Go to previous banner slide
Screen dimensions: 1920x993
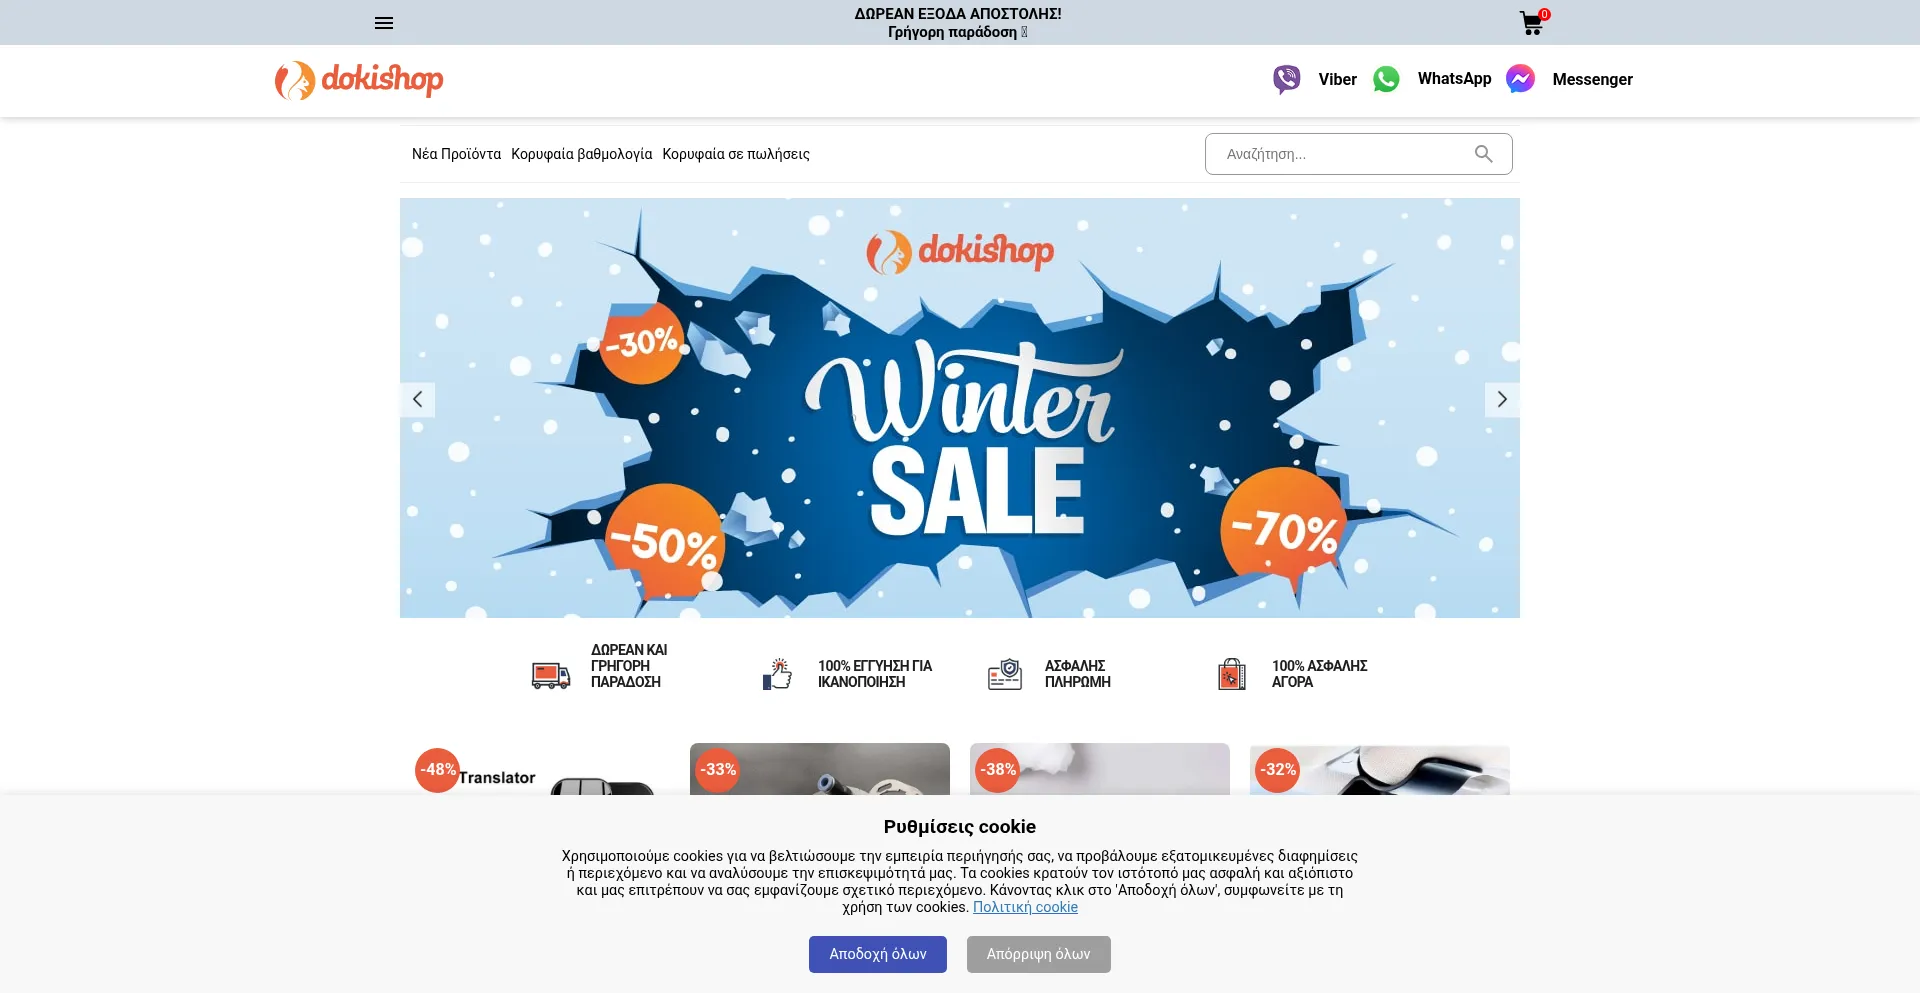point(417,399)
